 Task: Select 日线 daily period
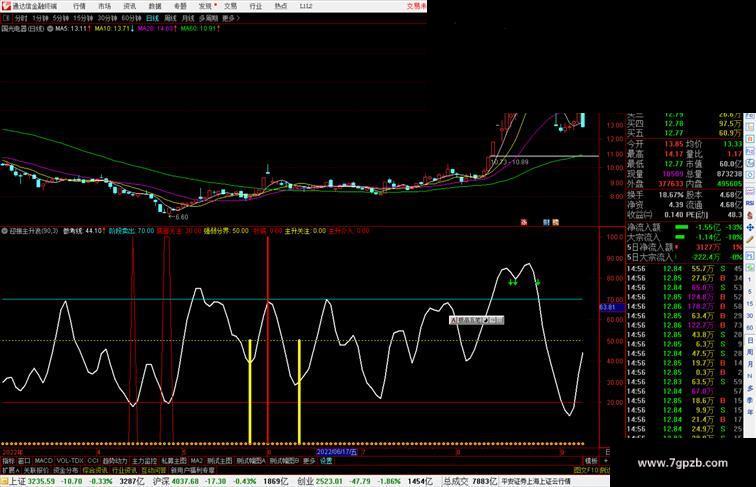pos(152,18)
